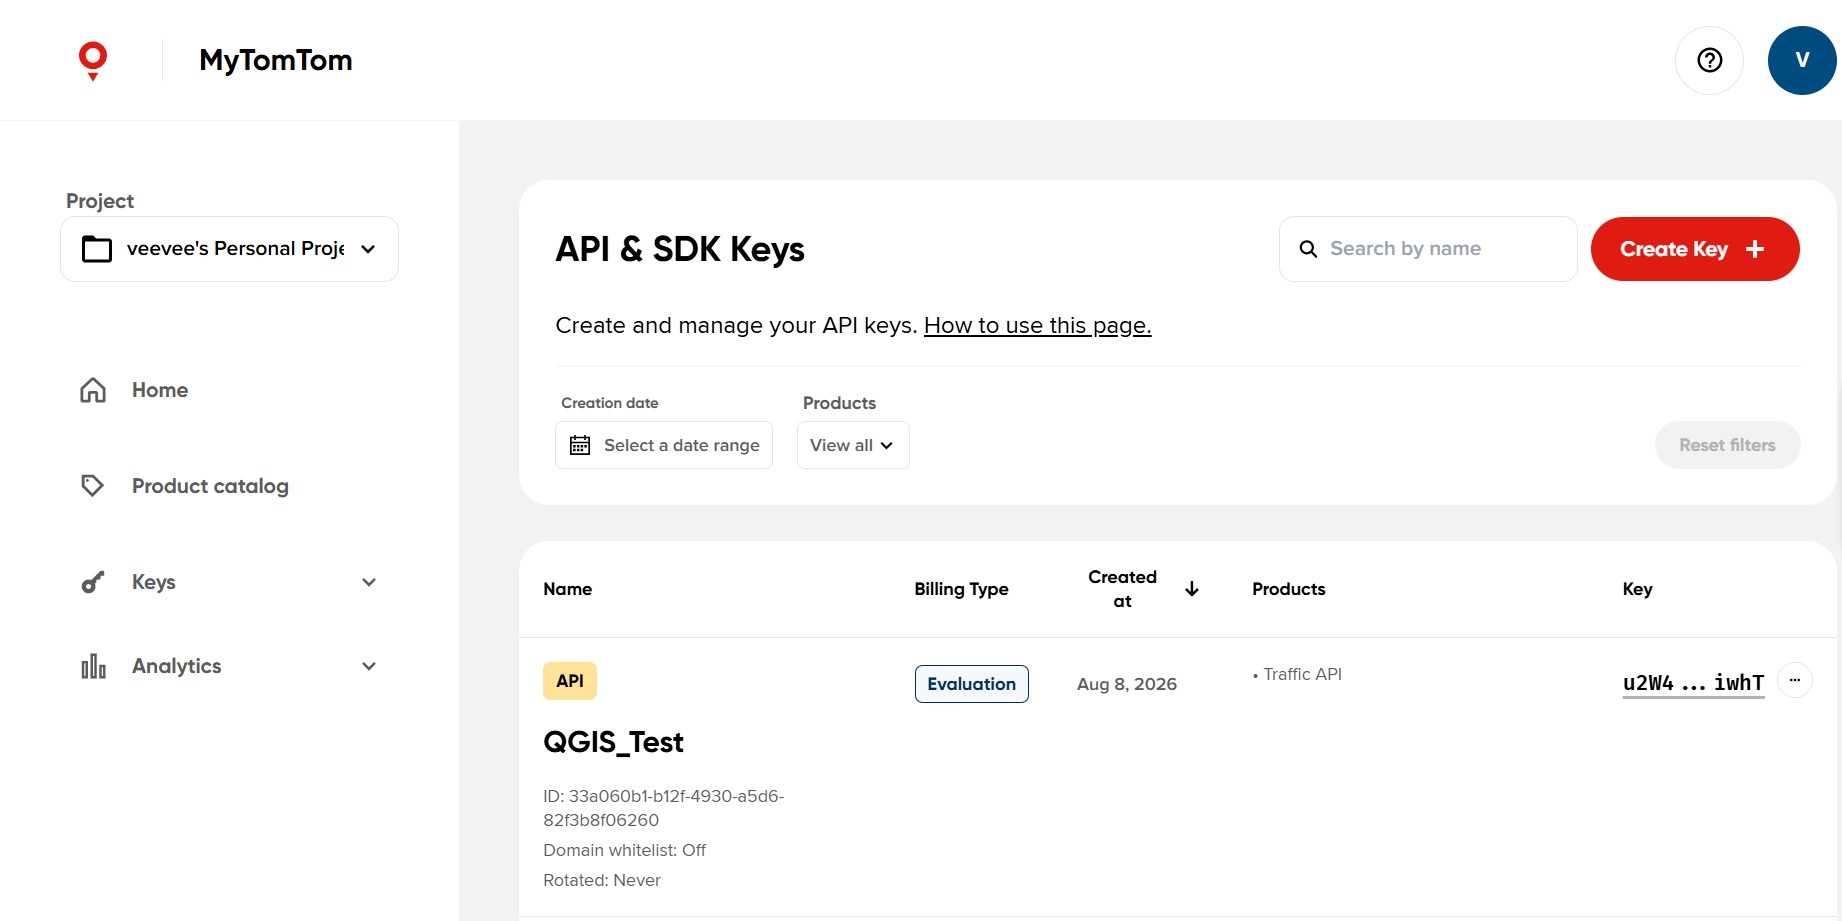Click the Product catalog tag icon
Screen dimensions: 1842x921
(92, 486)
